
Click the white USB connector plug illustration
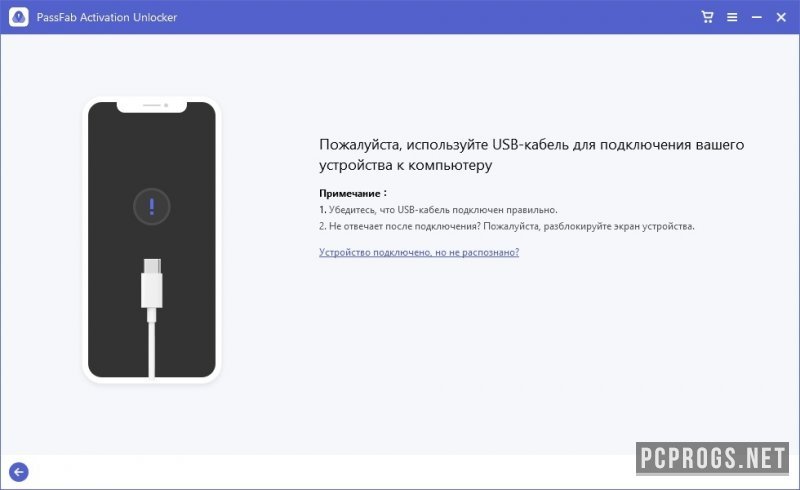click(152, 284)
